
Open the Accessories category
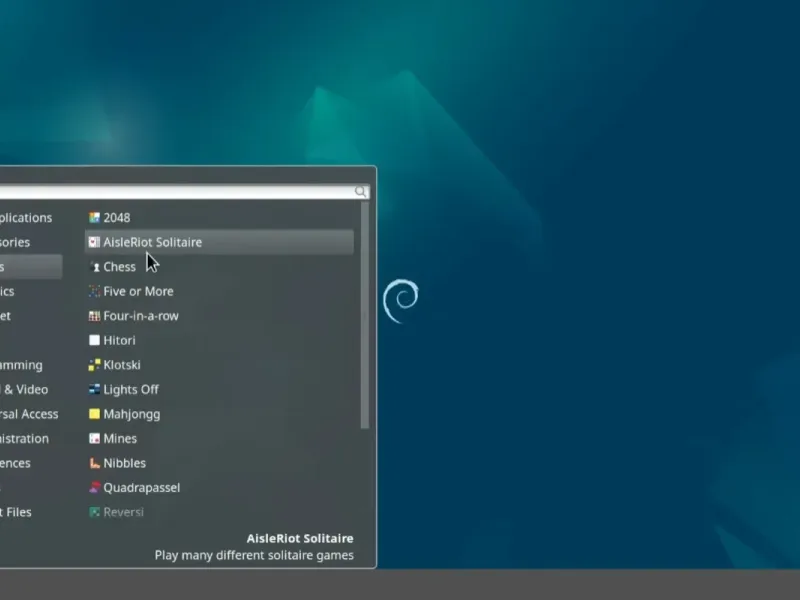point(31,242)
